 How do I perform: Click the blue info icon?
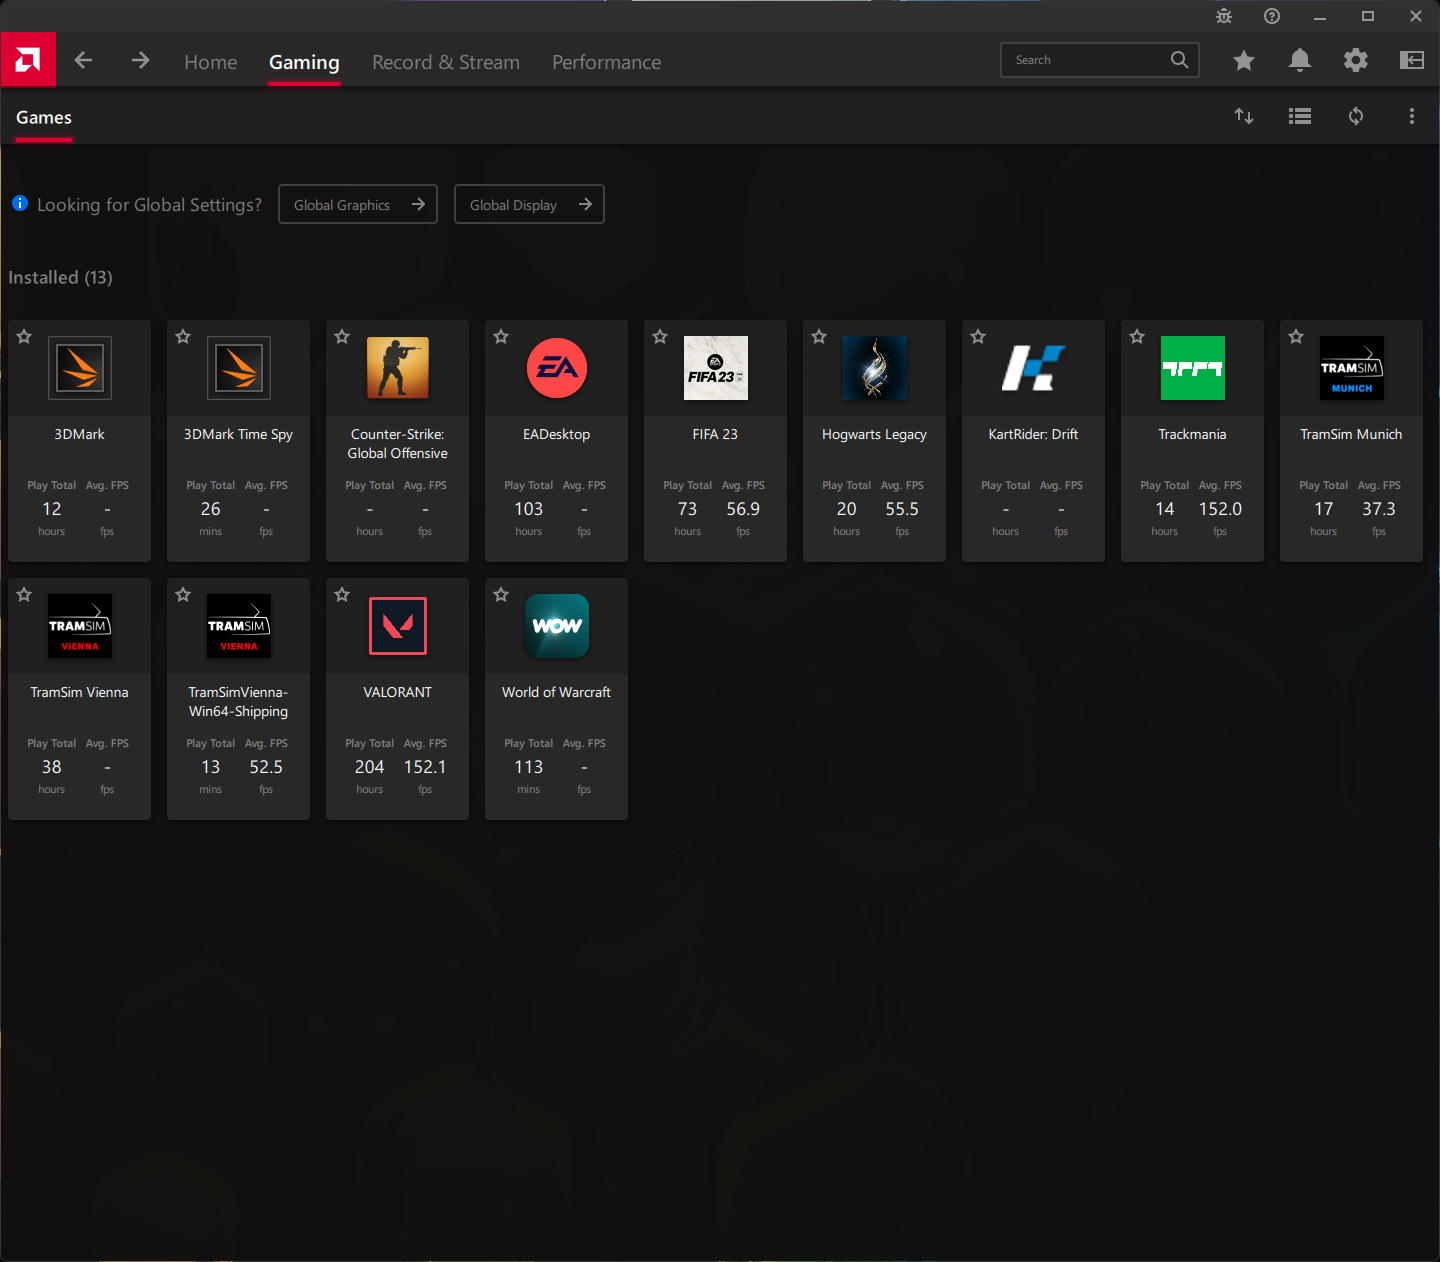(20, 203)
